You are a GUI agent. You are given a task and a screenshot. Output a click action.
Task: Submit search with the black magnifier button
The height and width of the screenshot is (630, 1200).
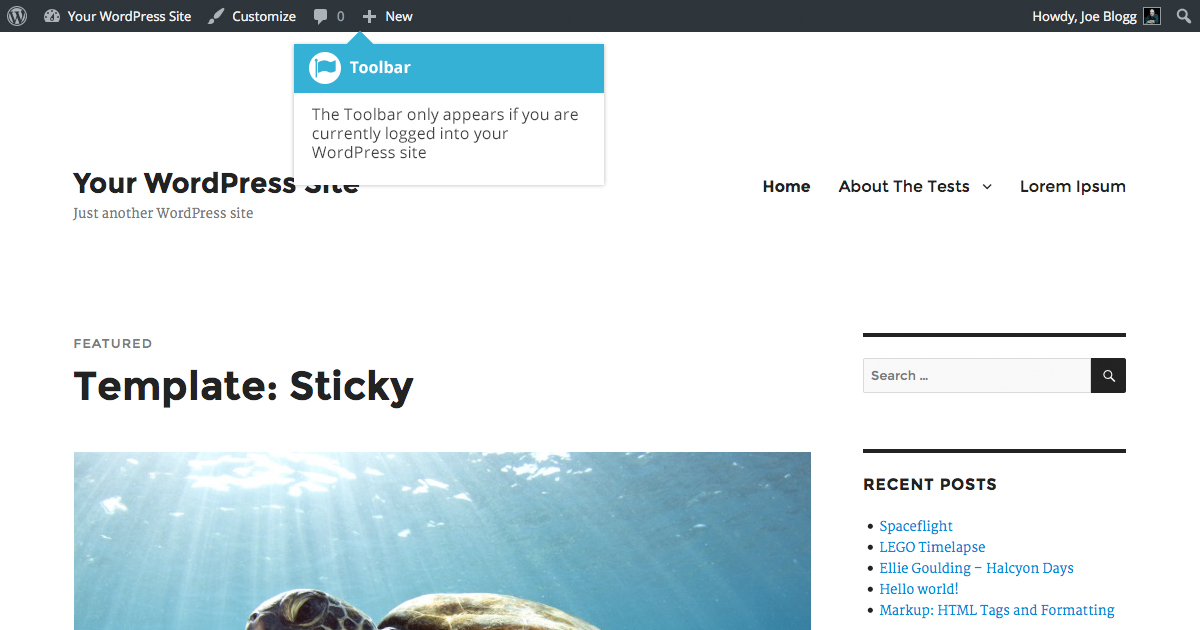[x=1108, y=376]
